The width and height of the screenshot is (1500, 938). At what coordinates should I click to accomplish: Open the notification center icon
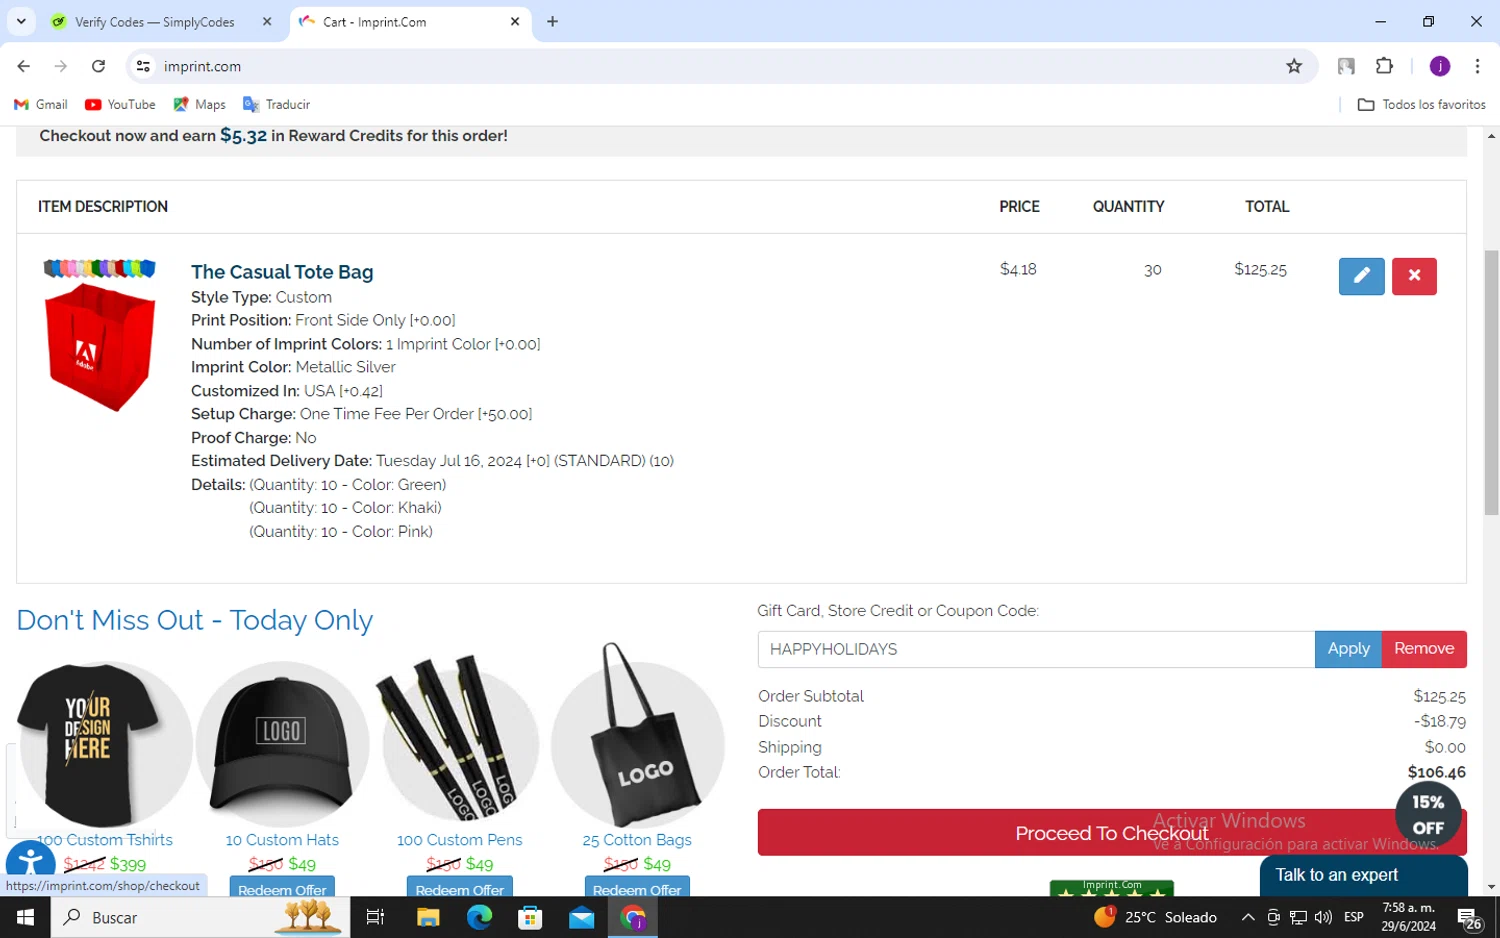(x=1469, y=918)
